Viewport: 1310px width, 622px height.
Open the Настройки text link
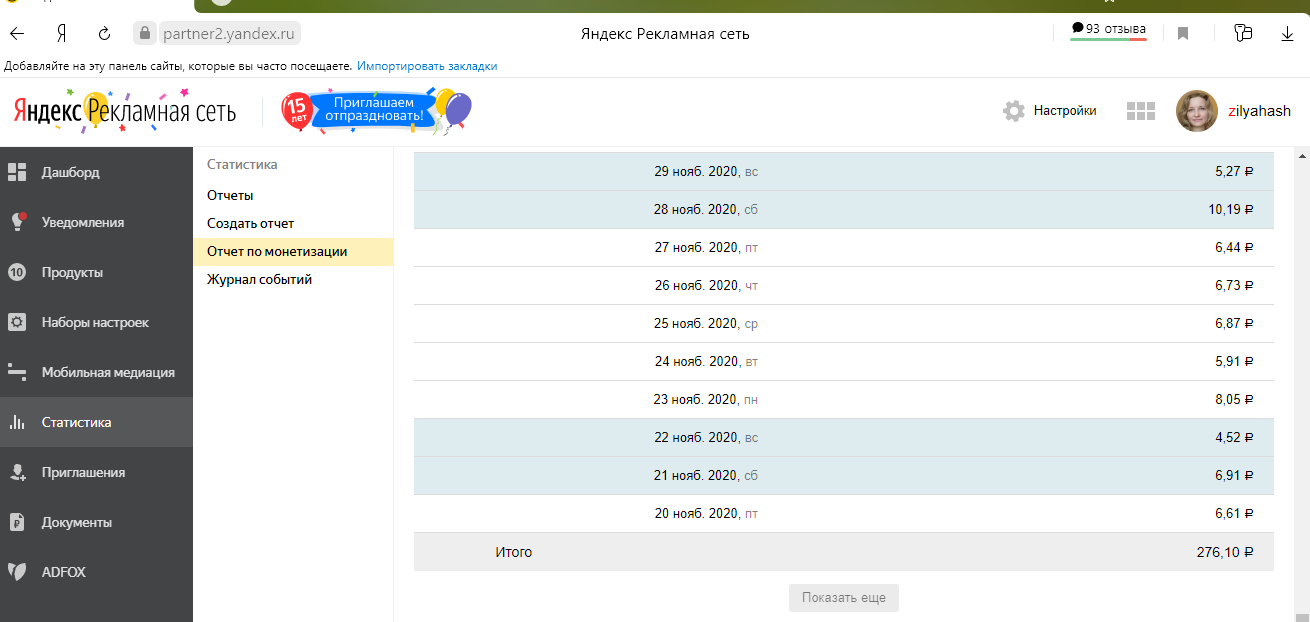(x=1065, y=111)
